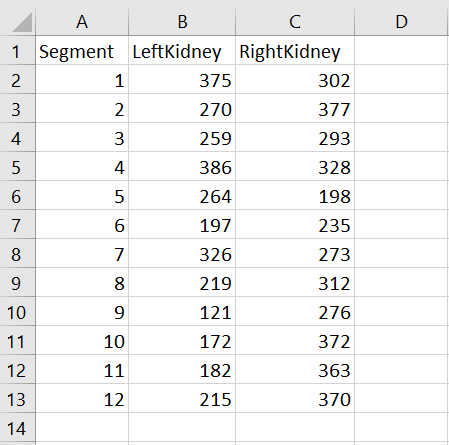Select column D header

[x=401, y=22]
